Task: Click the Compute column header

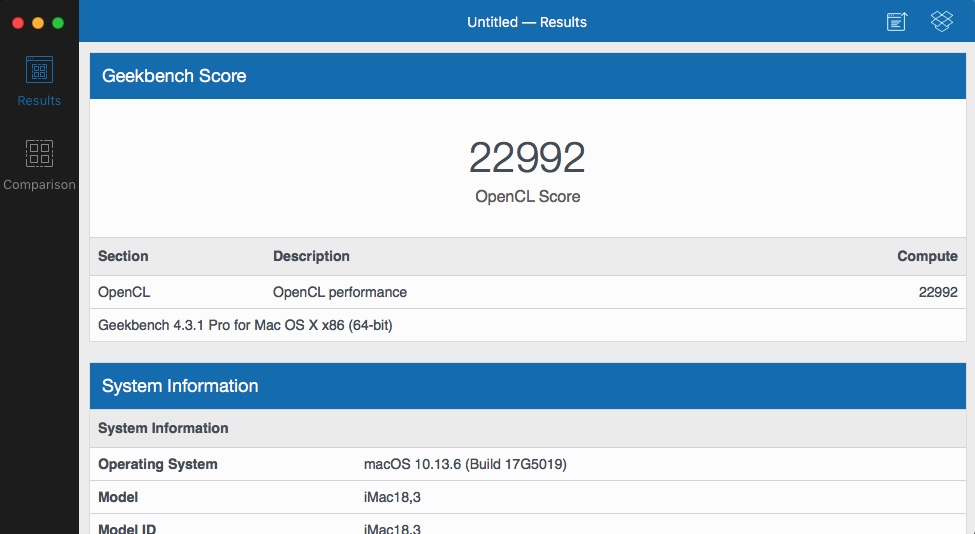Action: click(x=927, y=256)
